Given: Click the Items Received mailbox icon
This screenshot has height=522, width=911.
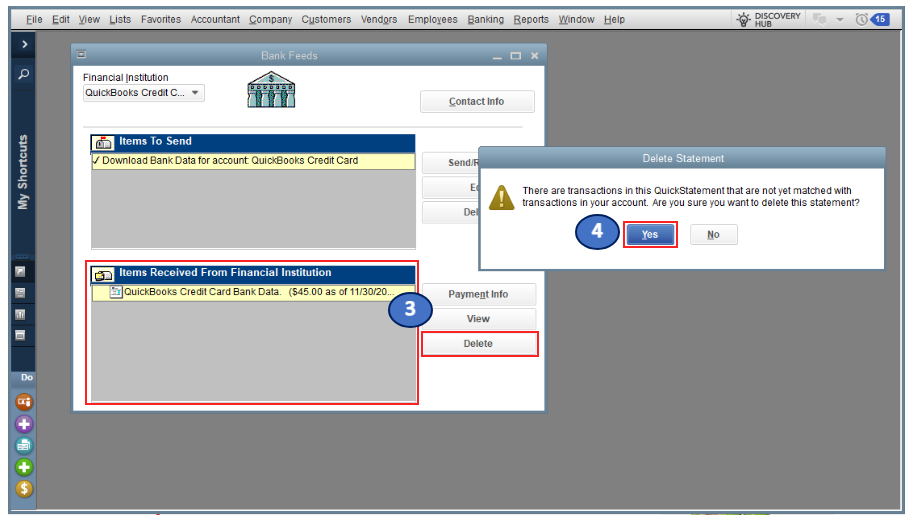Looking at the screenshot, I should [x=103, y=274].
